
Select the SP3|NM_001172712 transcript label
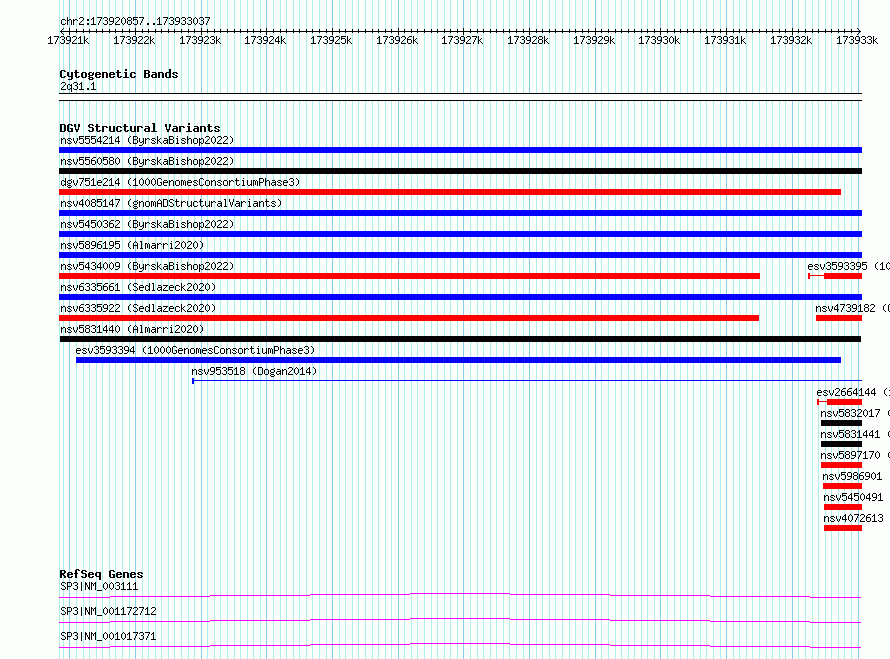pyautogui.click(x=108, y=611)
